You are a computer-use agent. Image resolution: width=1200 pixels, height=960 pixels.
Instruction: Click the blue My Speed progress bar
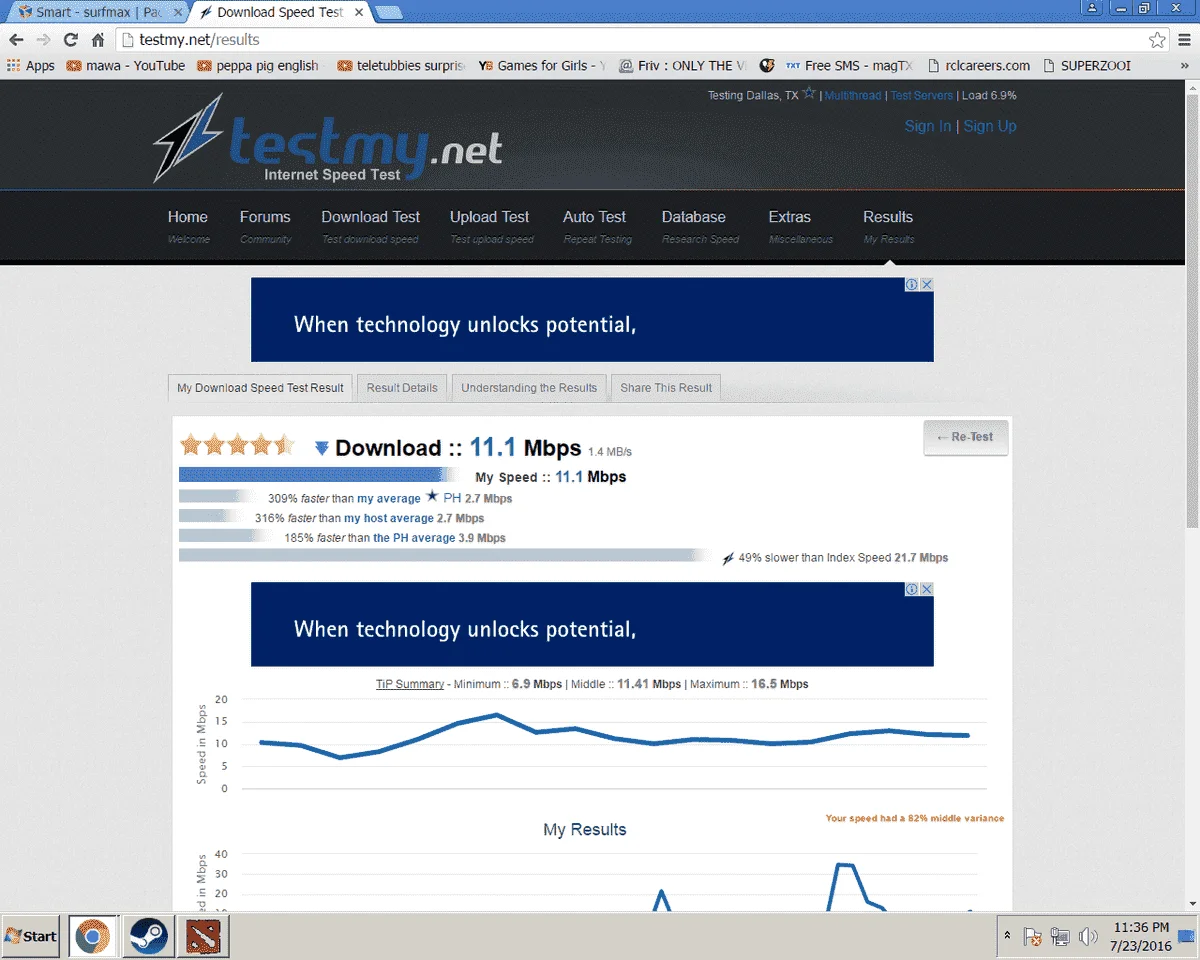tap(318, 475)
